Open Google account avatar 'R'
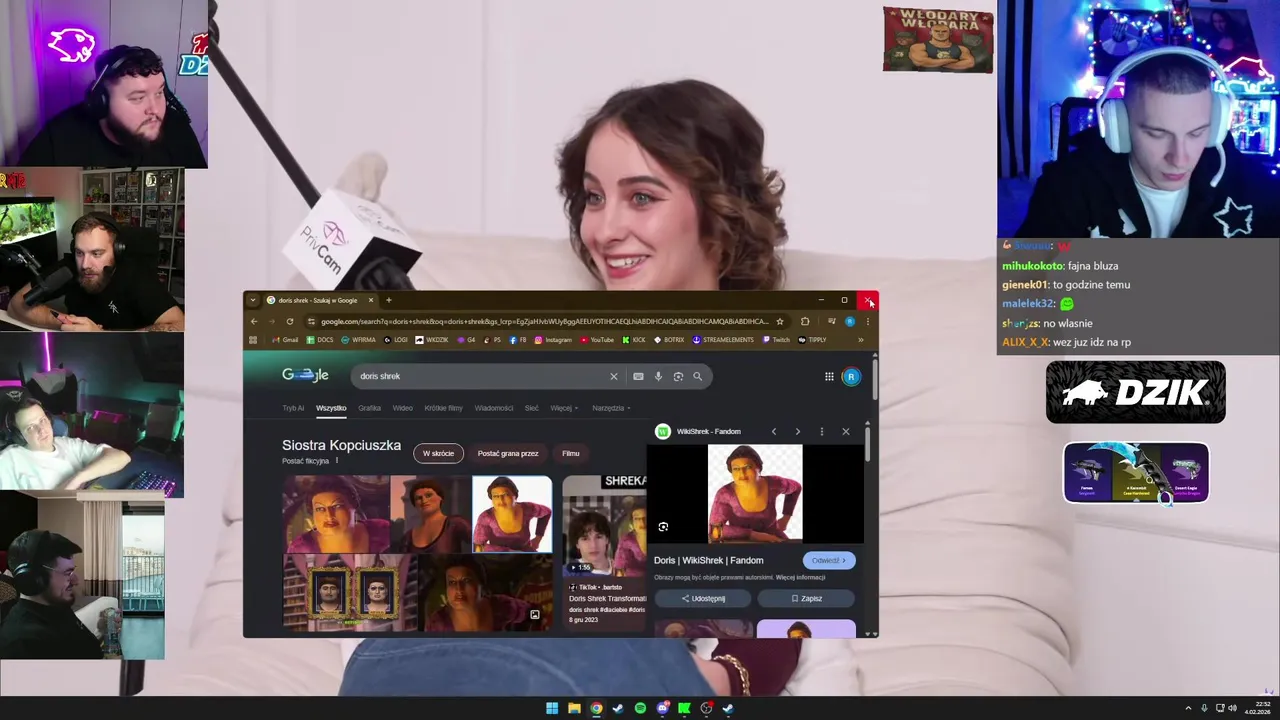This screenshot has width=1280, height=720. click(x=851, y=376)
